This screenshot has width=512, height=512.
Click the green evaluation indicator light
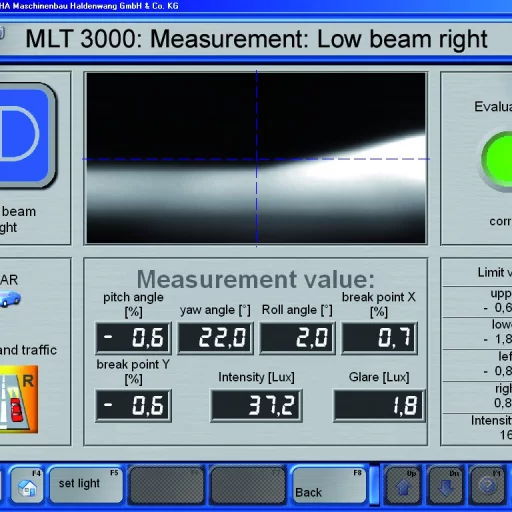pyautogui.click(x=497, y=160)
